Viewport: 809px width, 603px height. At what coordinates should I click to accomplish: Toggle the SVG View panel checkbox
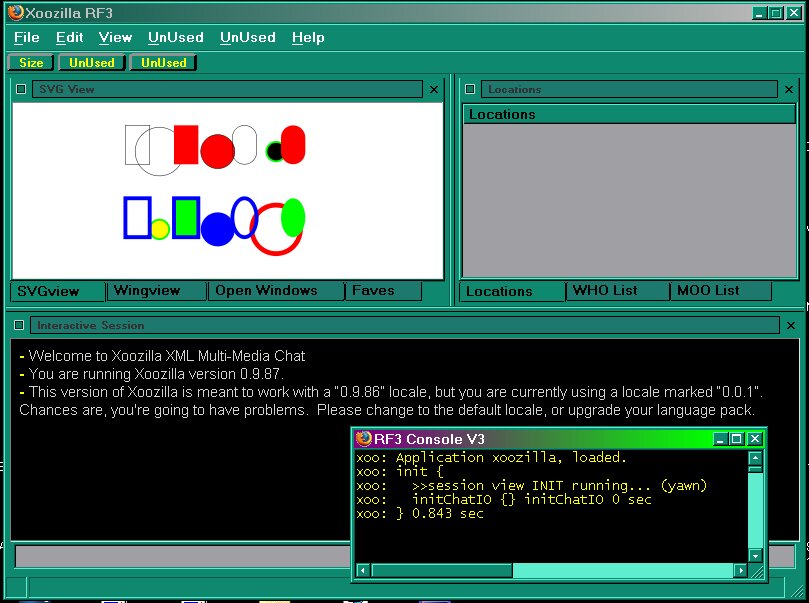coord(21,89)
